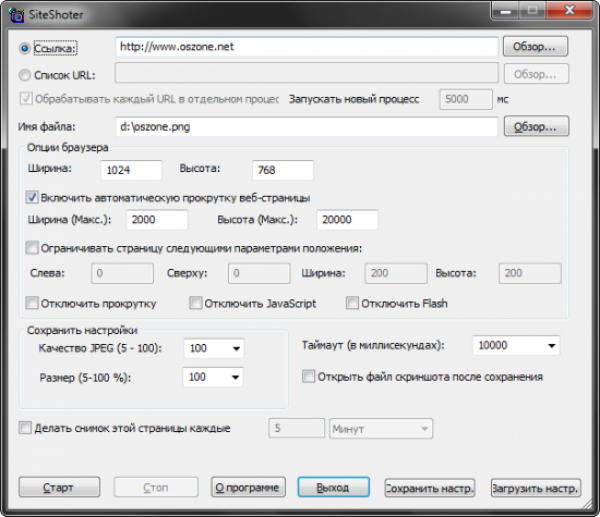Check Отключить прокрутку option
600x517 pixels.
[x=32, y=303]
